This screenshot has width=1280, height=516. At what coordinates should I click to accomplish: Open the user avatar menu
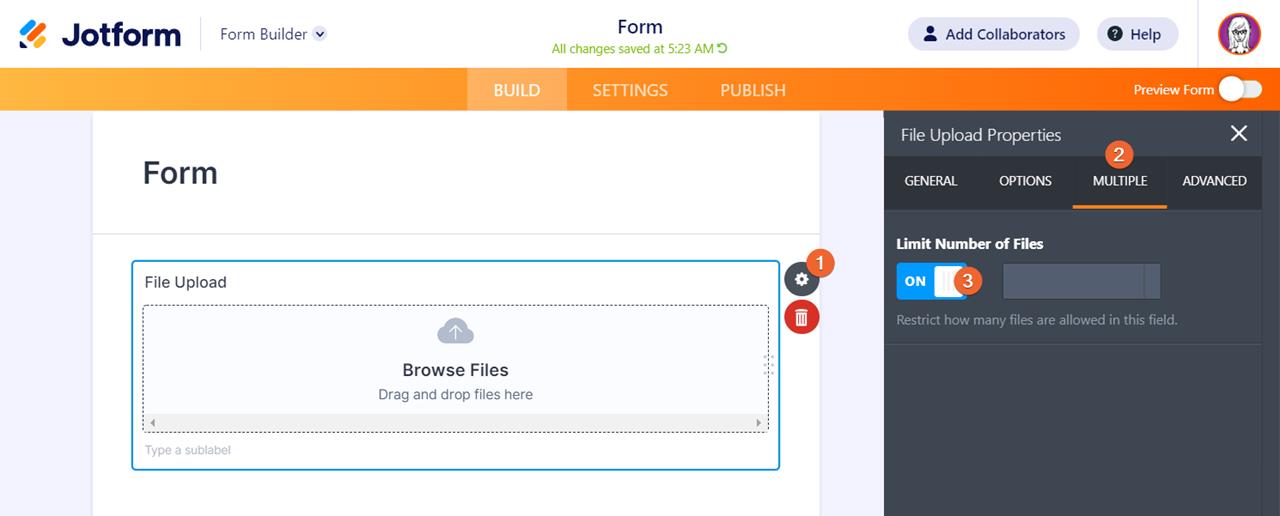click(x=1239, y=34)
